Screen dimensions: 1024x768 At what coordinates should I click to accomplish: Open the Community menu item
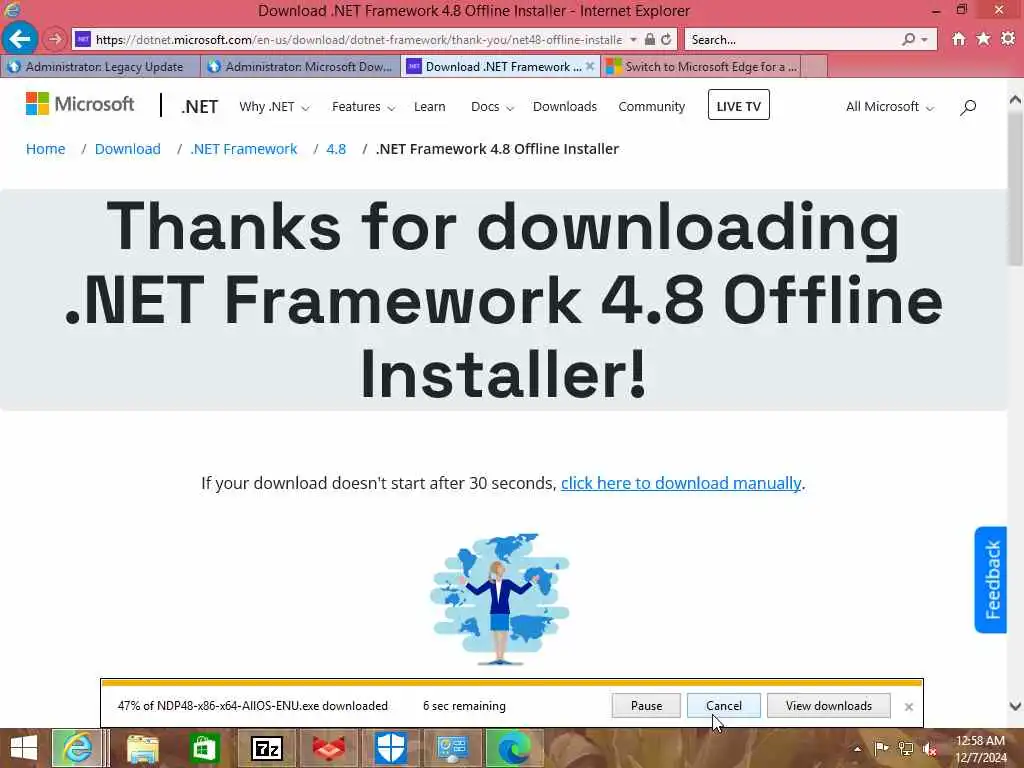[652, 106]
